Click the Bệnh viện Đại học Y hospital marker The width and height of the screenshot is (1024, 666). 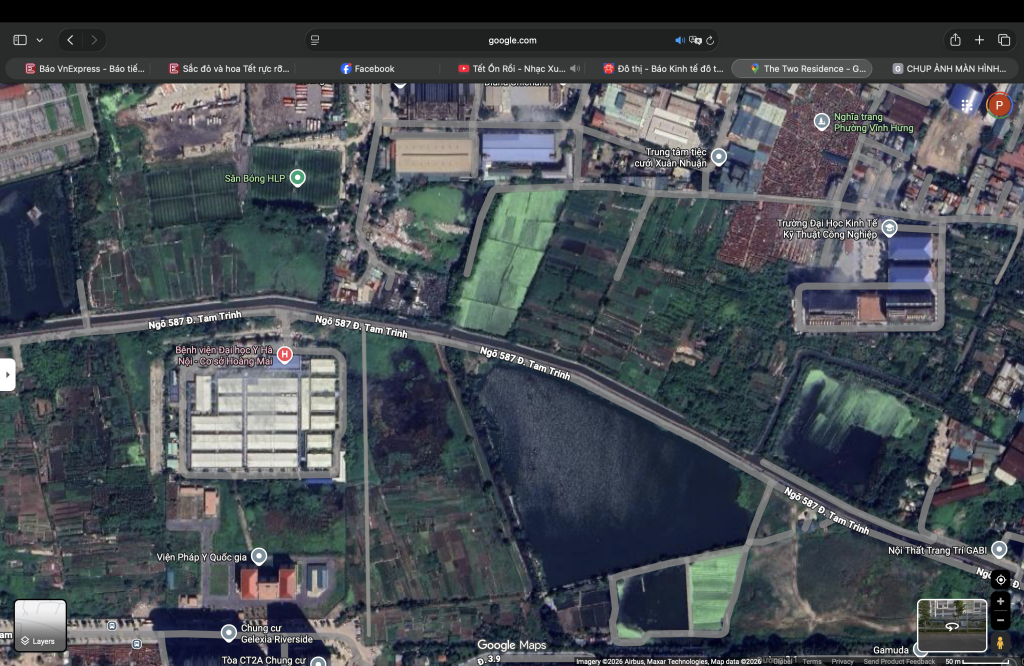pyautogui.click(x=285, y=355)
